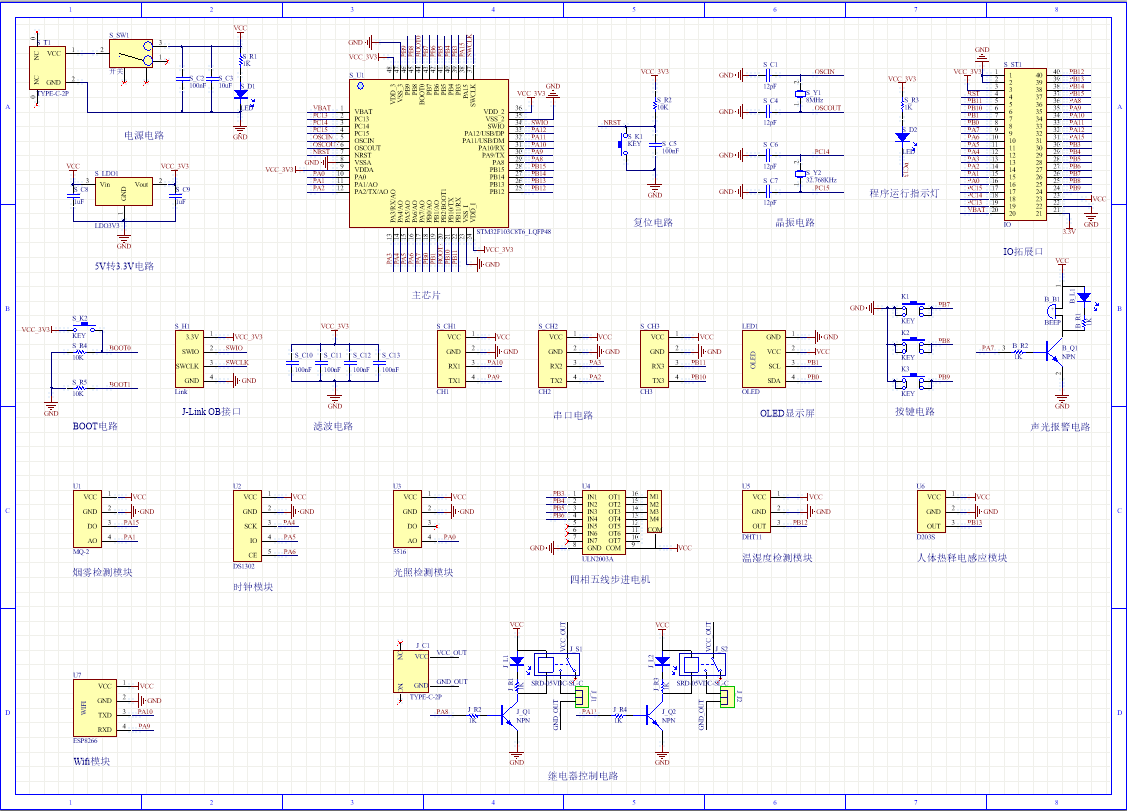Image resolution: width=1127 pixels, height=811 pixels.
Task: Select the green J_J2 terminal connector
Action: tap(727, 697)
